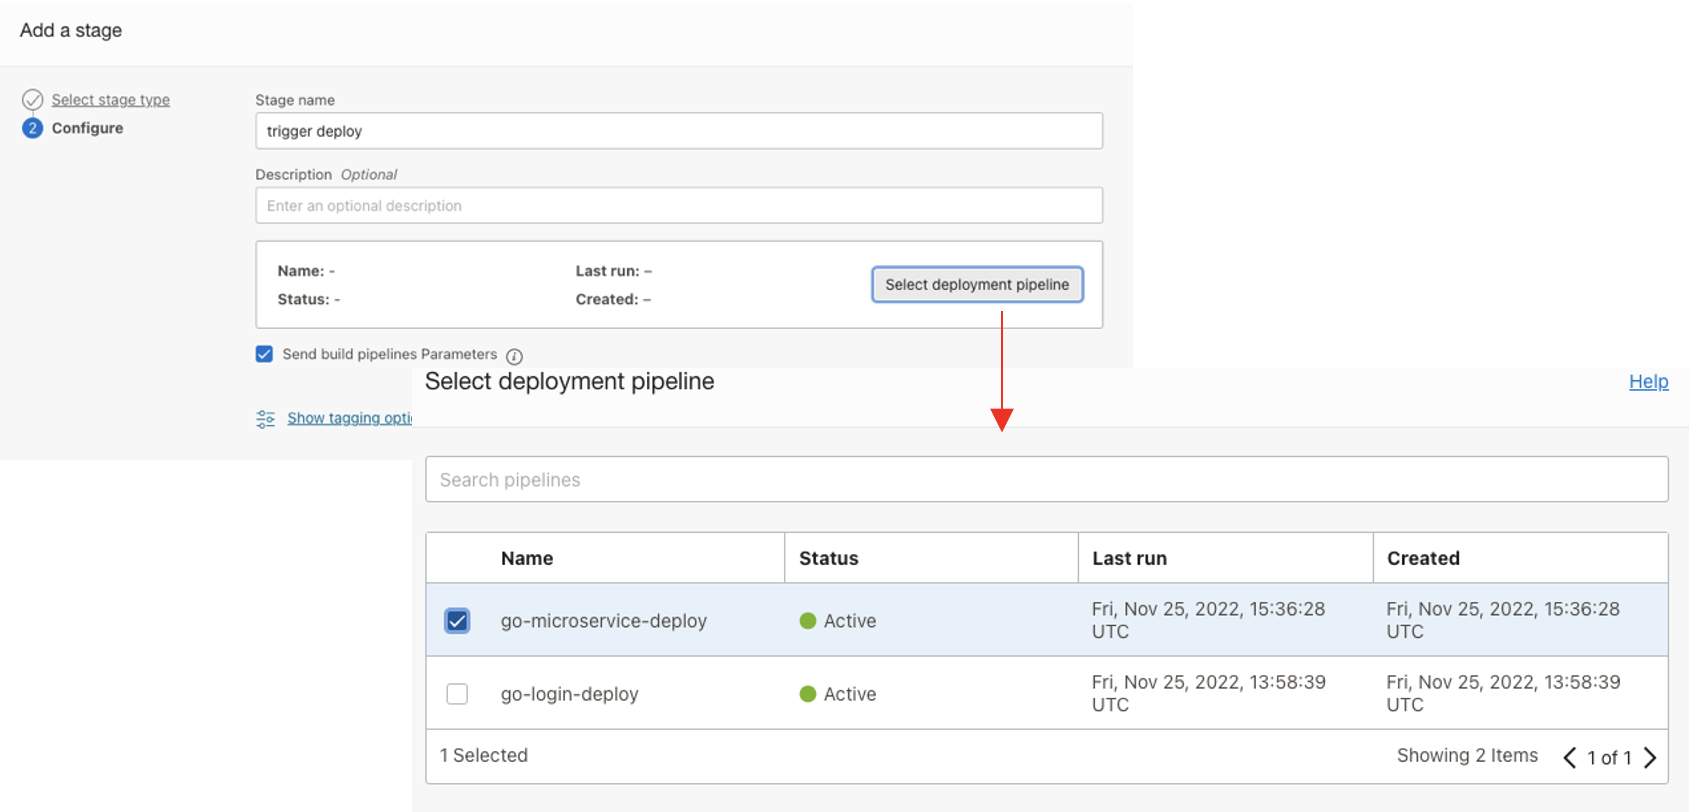Image resolution: width=1698 pixels, height=812 pixels.
Task: Open the Help link
Action: click(x=1648, y=381)
